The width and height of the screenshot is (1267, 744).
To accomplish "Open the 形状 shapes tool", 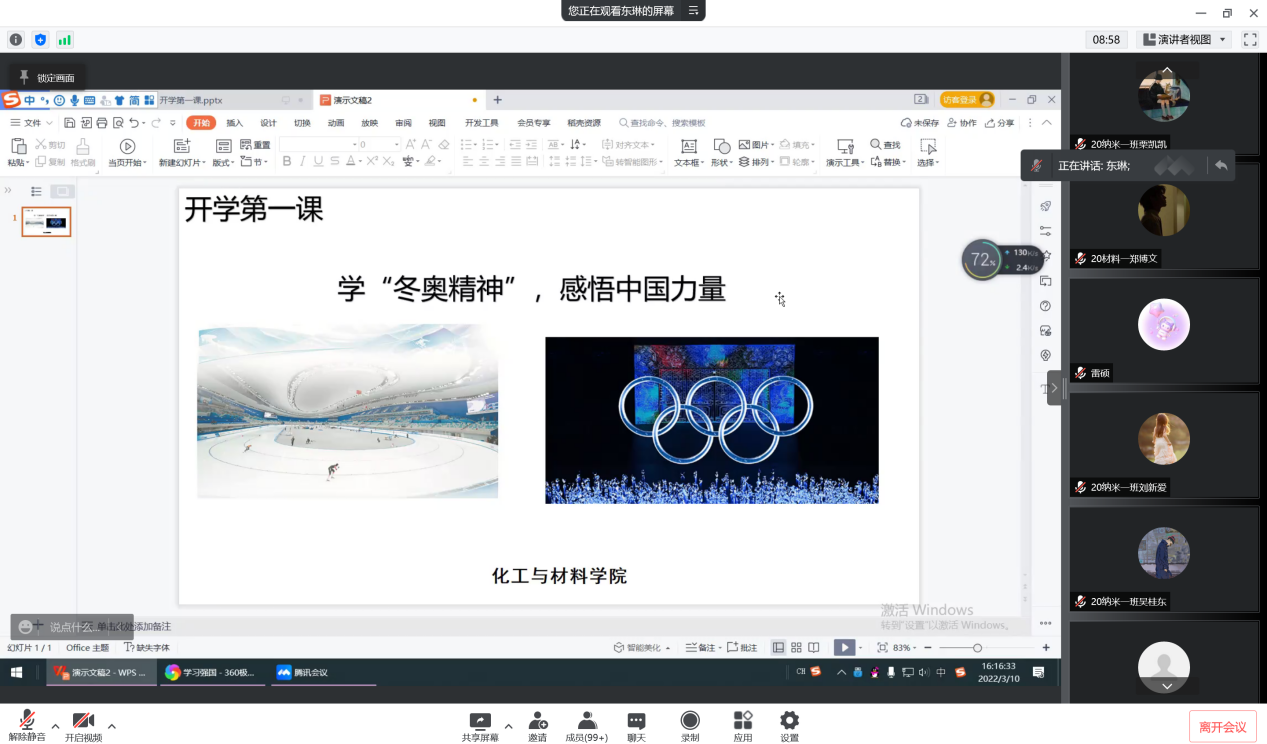I will tap(720, 153).
